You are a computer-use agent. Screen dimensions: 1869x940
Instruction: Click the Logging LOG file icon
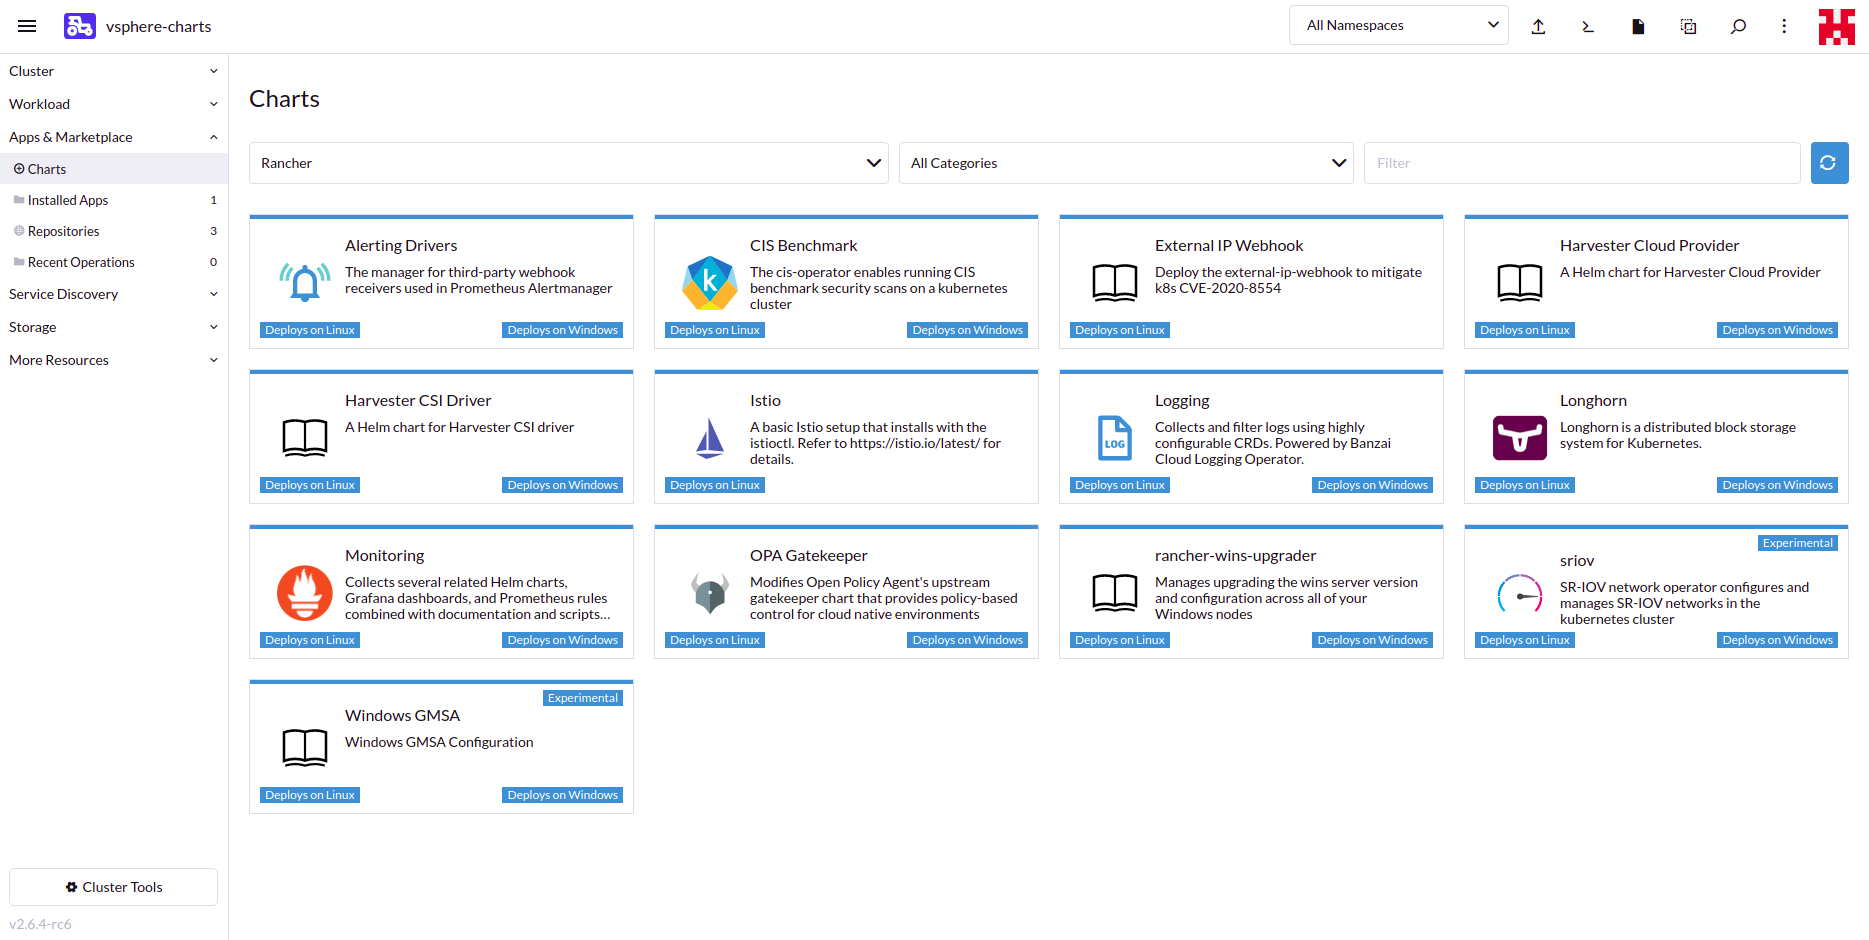[x=1115, y=438]
